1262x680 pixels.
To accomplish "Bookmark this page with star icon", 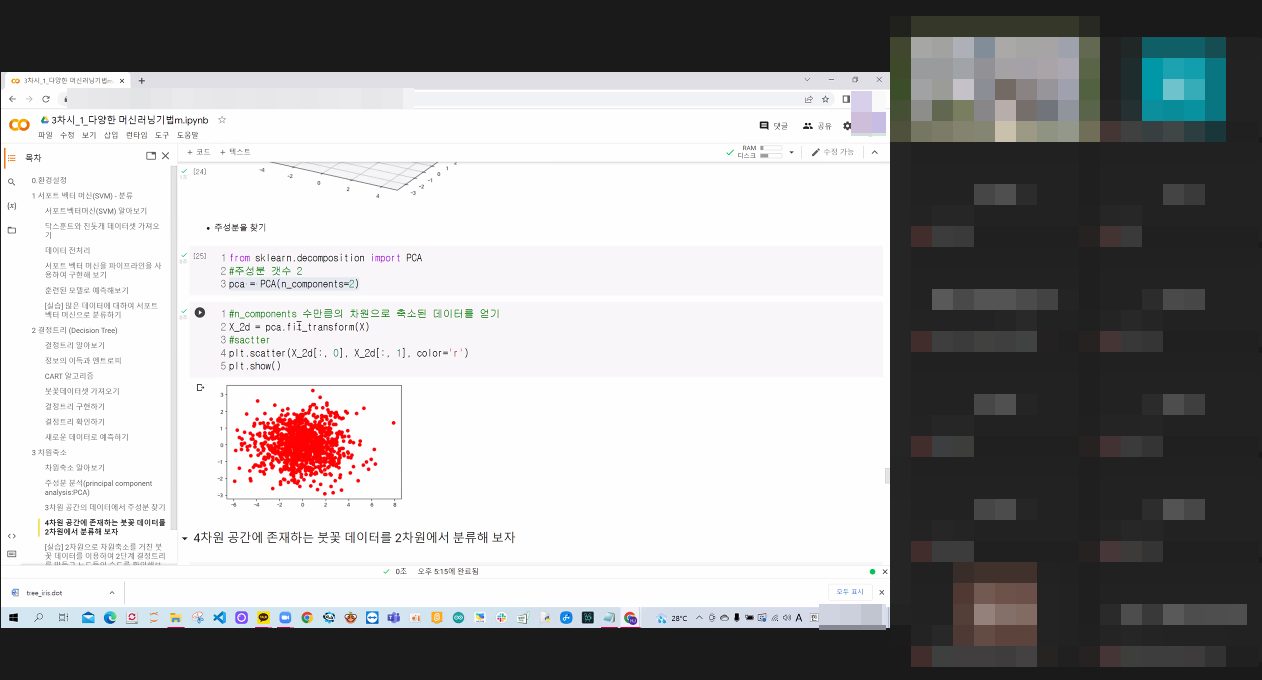I will coord(825,99).
